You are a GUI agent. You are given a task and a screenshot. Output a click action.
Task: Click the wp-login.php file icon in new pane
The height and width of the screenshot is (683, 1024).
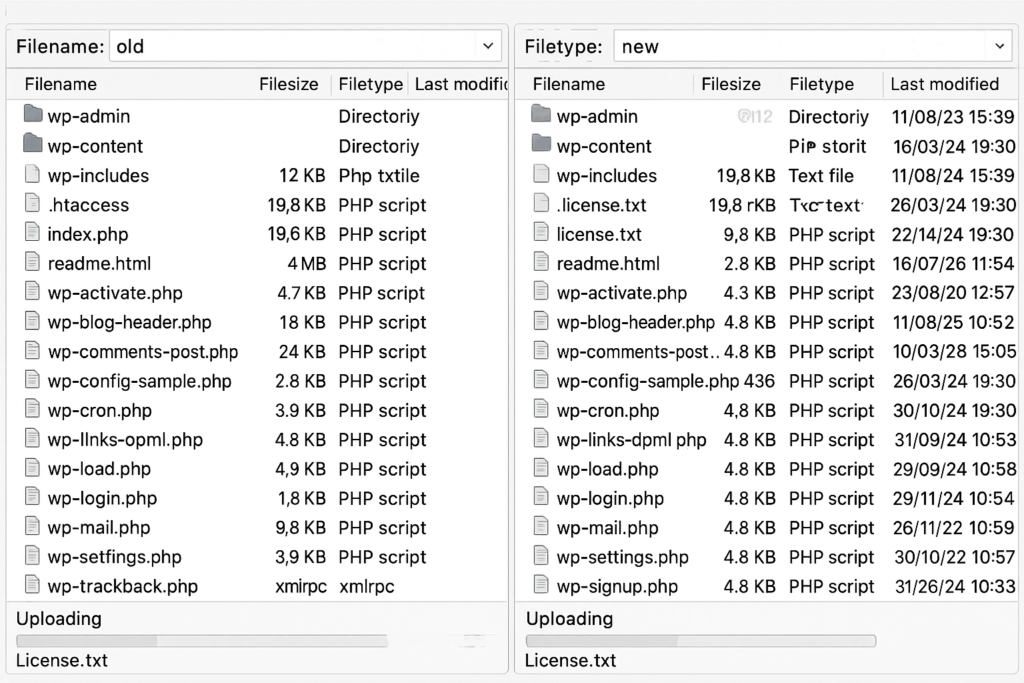pos(541,497)
